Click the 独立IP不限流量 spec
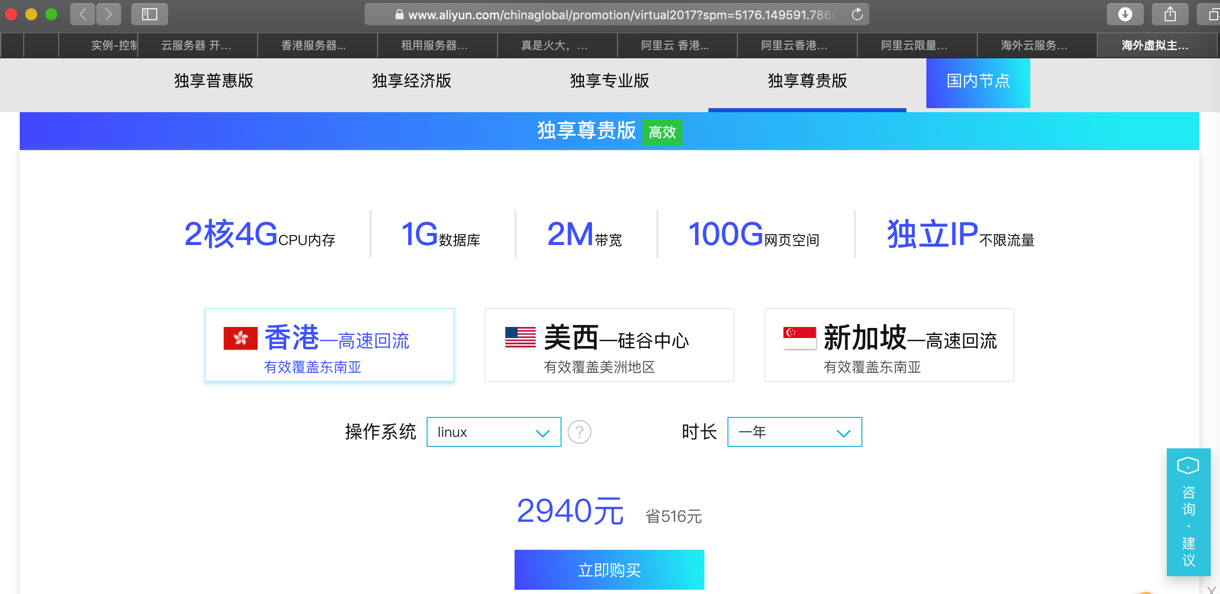This screenshot has width=1220, height=594. pos(961,235)
